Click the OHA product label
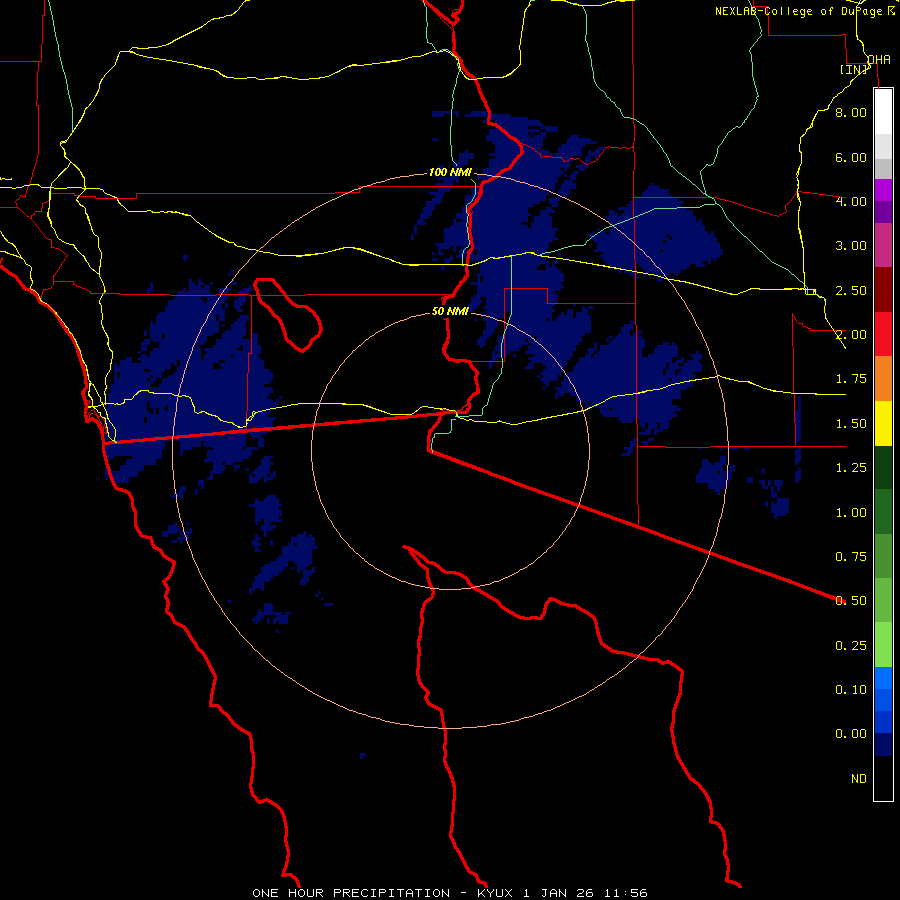 pos(879,59)
